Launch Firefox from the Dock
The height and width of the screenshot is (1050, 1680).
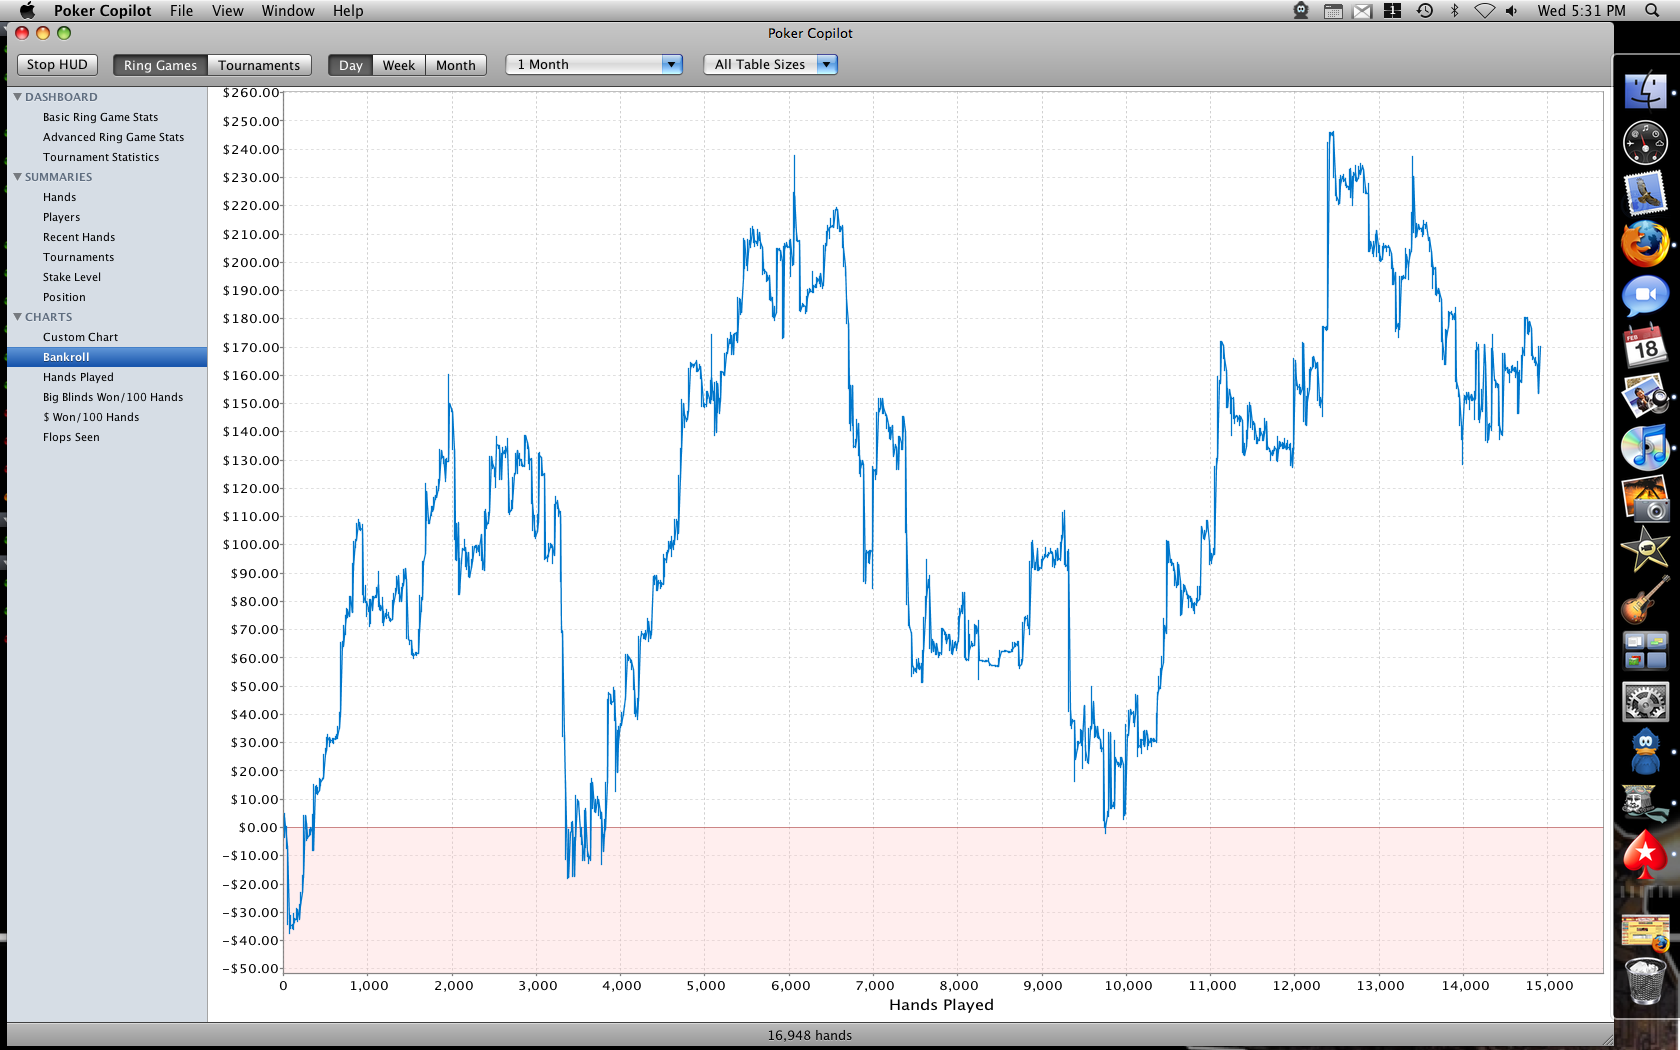[1645, 244]
